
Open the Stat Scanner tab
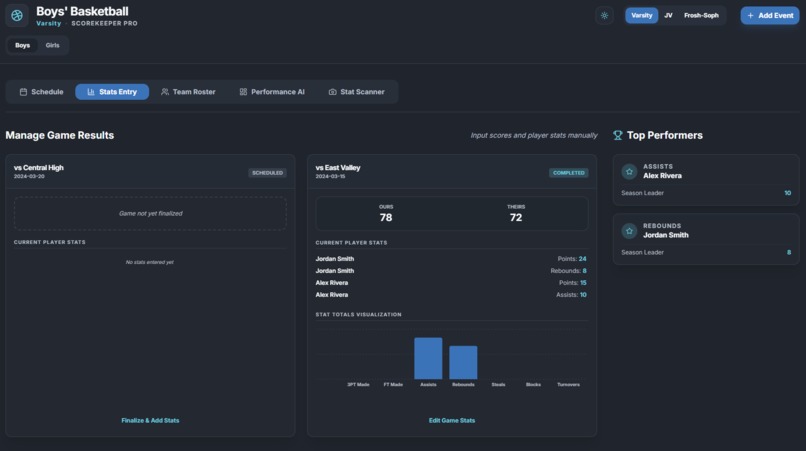coord(356,92)
